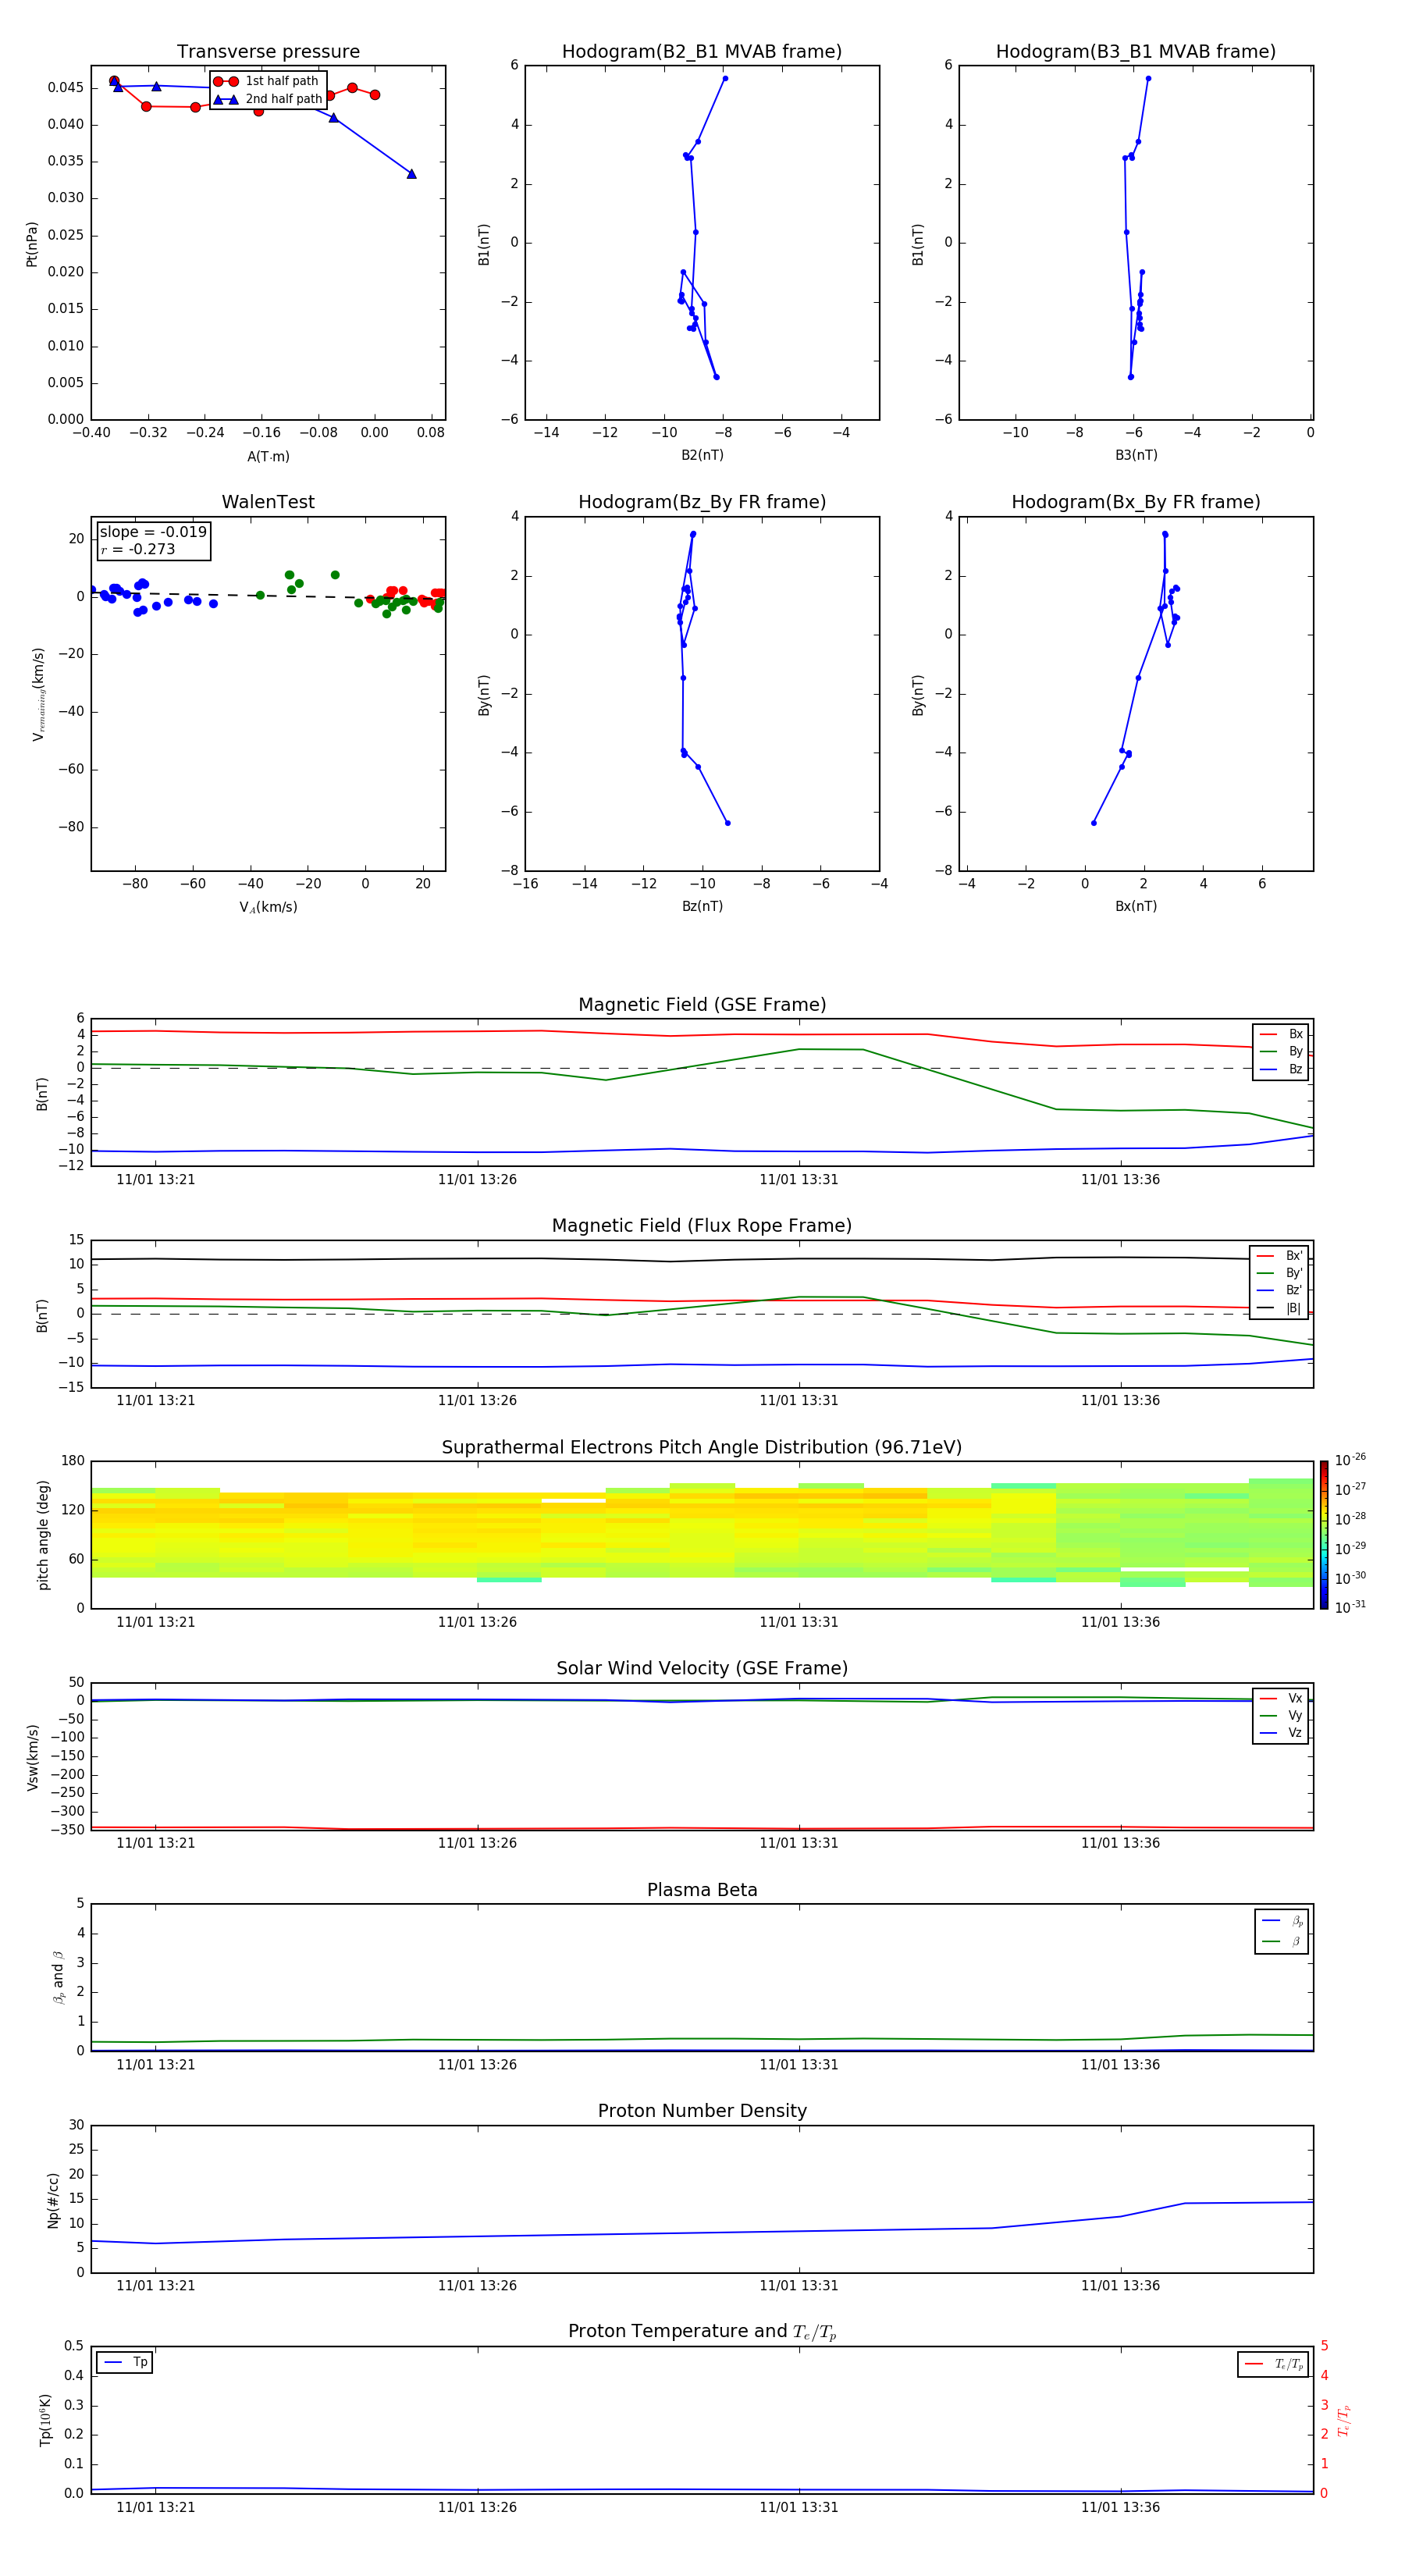Viewport: 1405px width, 2576px height.
Task: Click 'Vz' in solar wind legend
Action: (1281, 1732)
